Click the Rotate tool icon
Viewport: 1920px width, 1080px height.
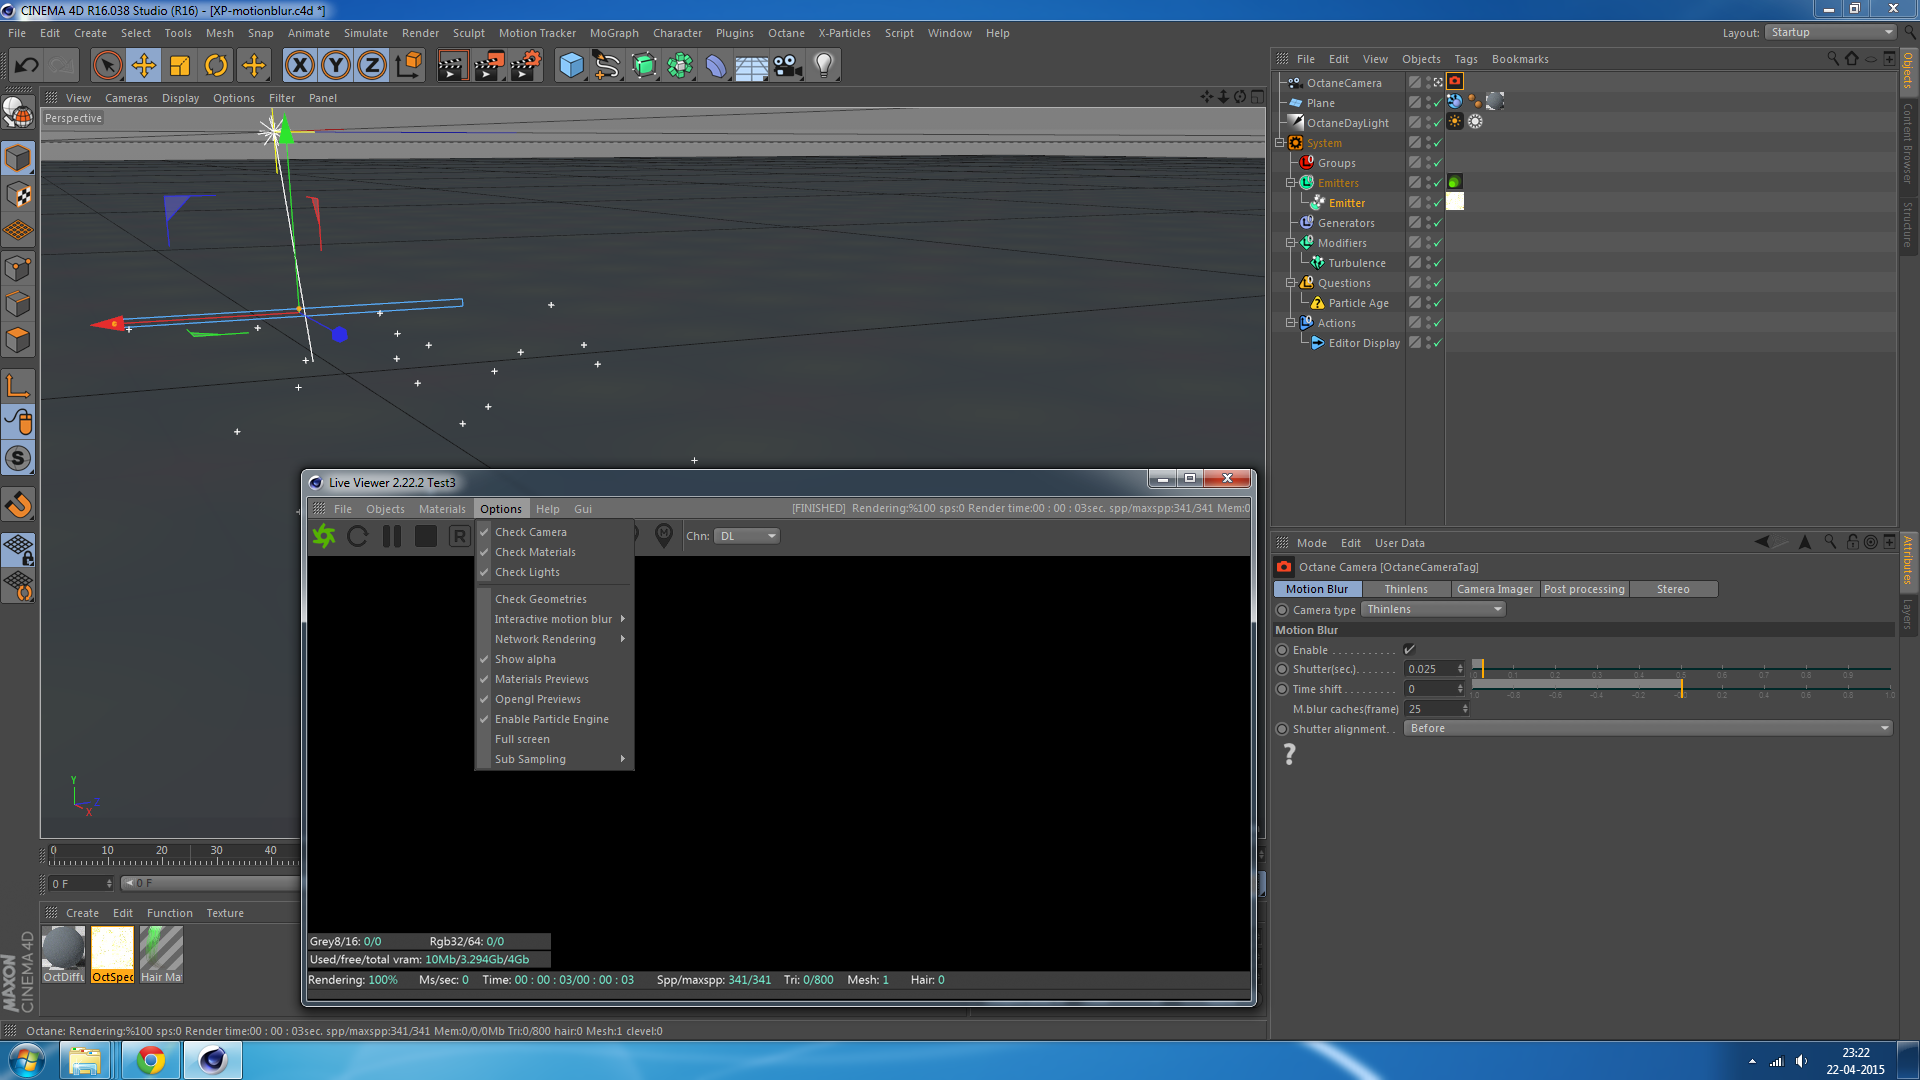(216, 66)
